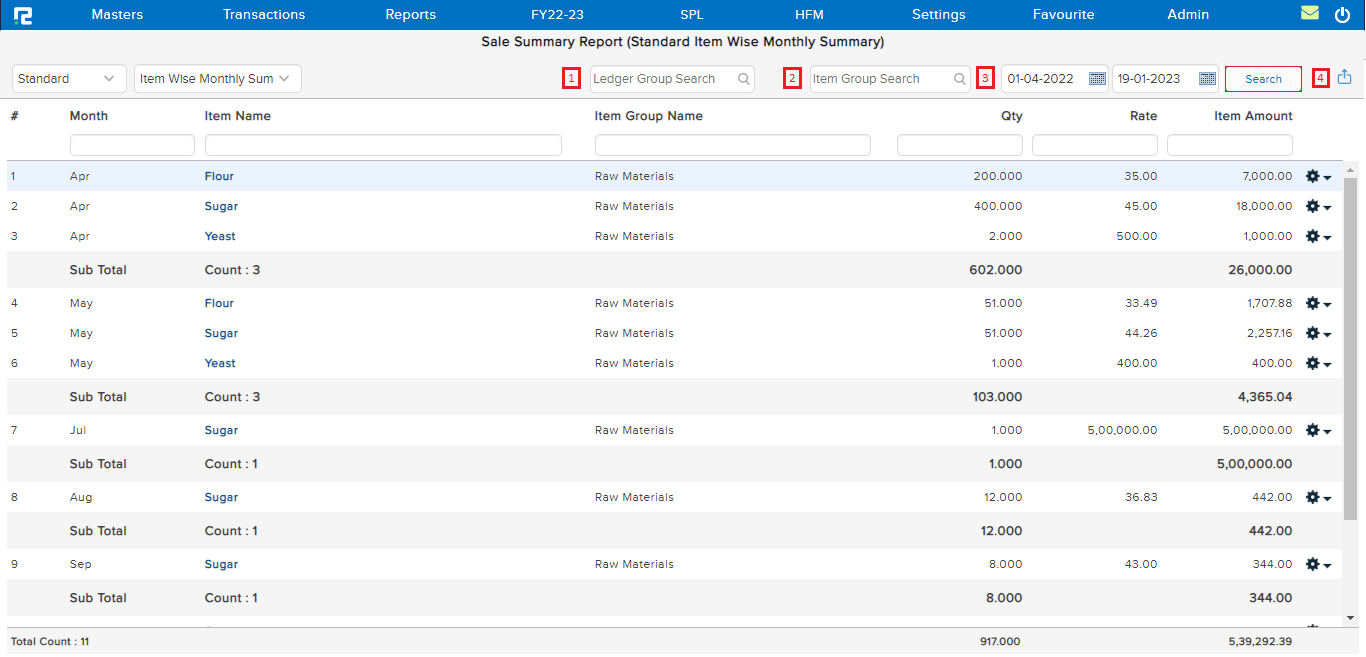Screen dimensions: 1366x657
Task: Open the calendar for the end date 19-01-2023
Action: (1206, 78)
